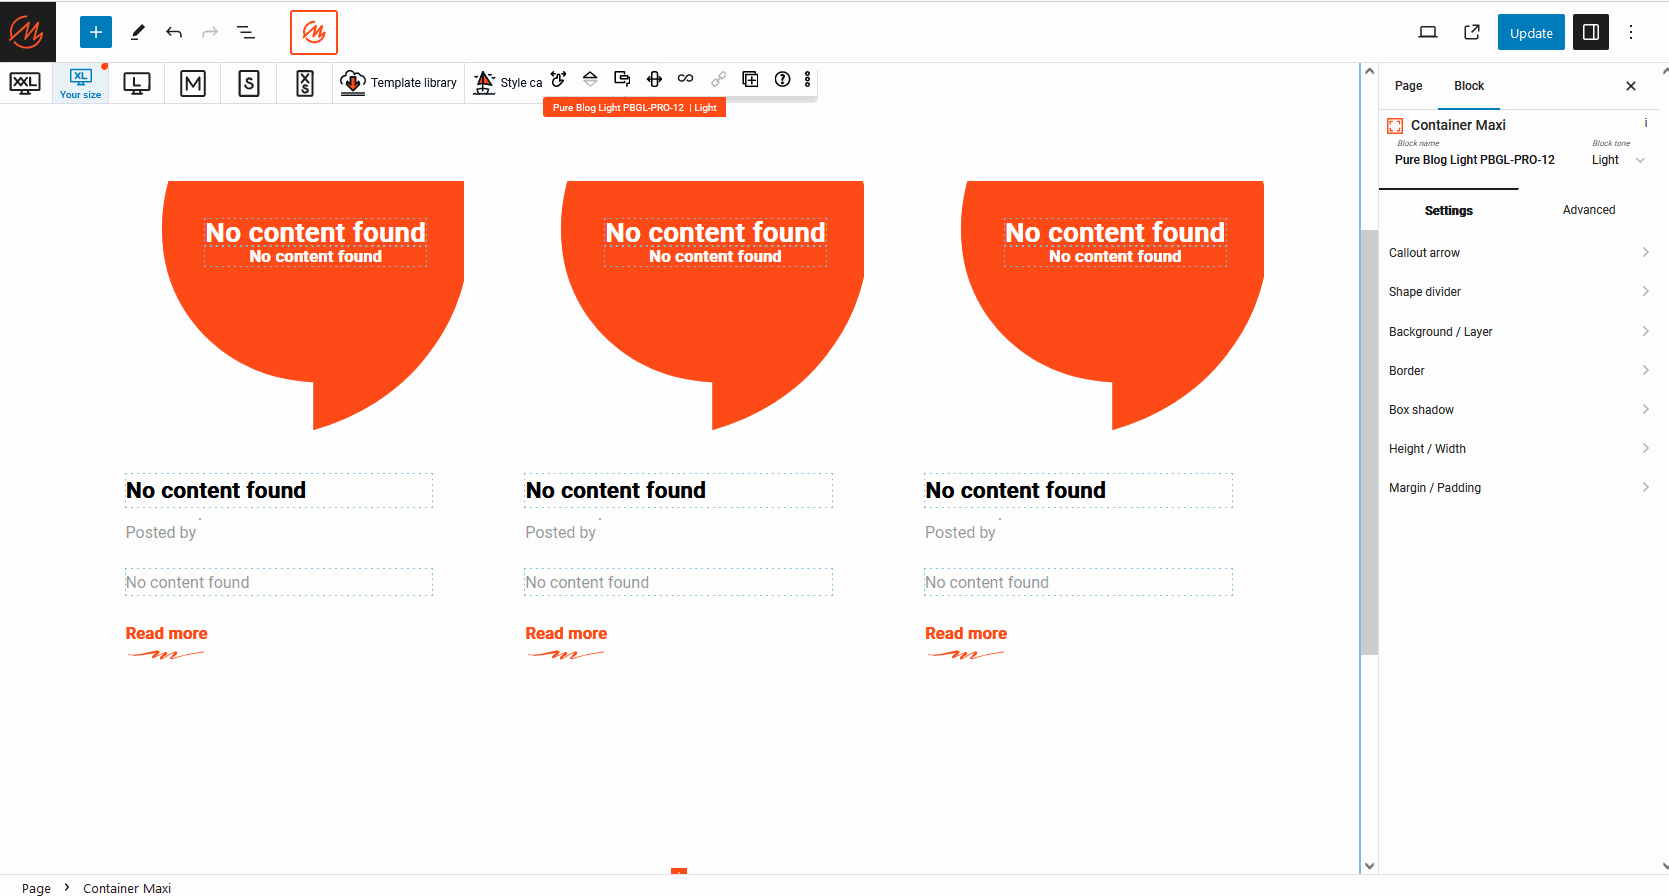Expand the Shape divider section
This screenshot has width=1669, height=896.
click(1519, 292)
